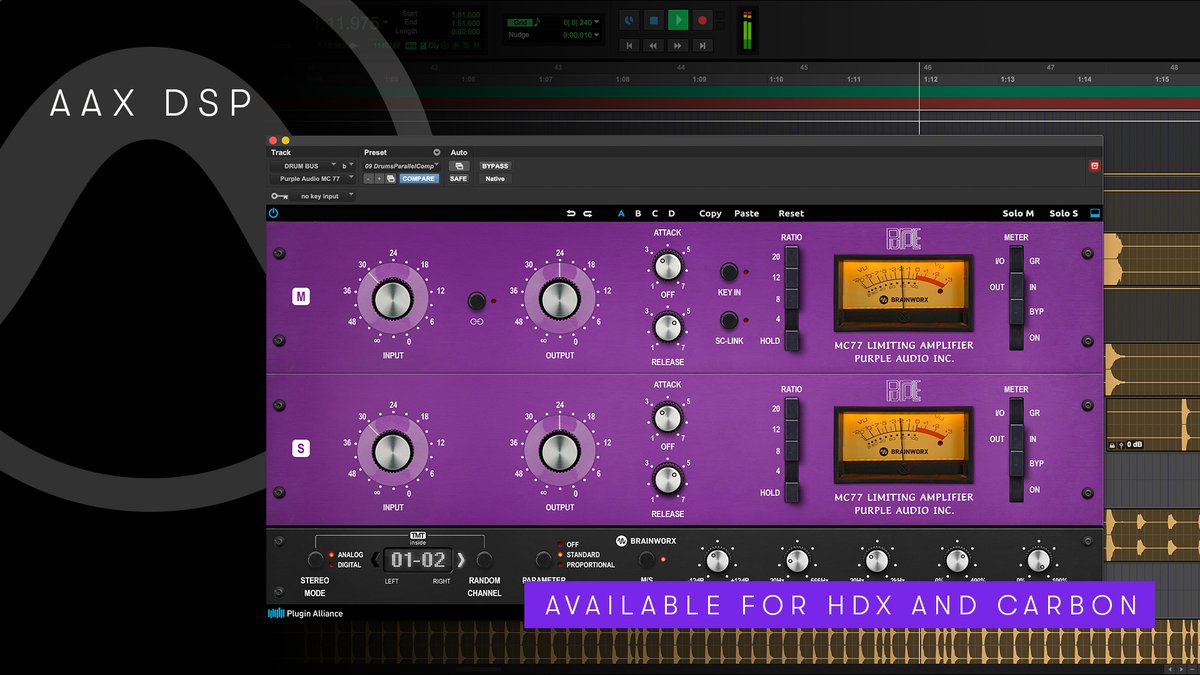This screenshot has height=675, width=1200.
Task: Click Paste in plugin toolbar
Action: tap(746, 213)
